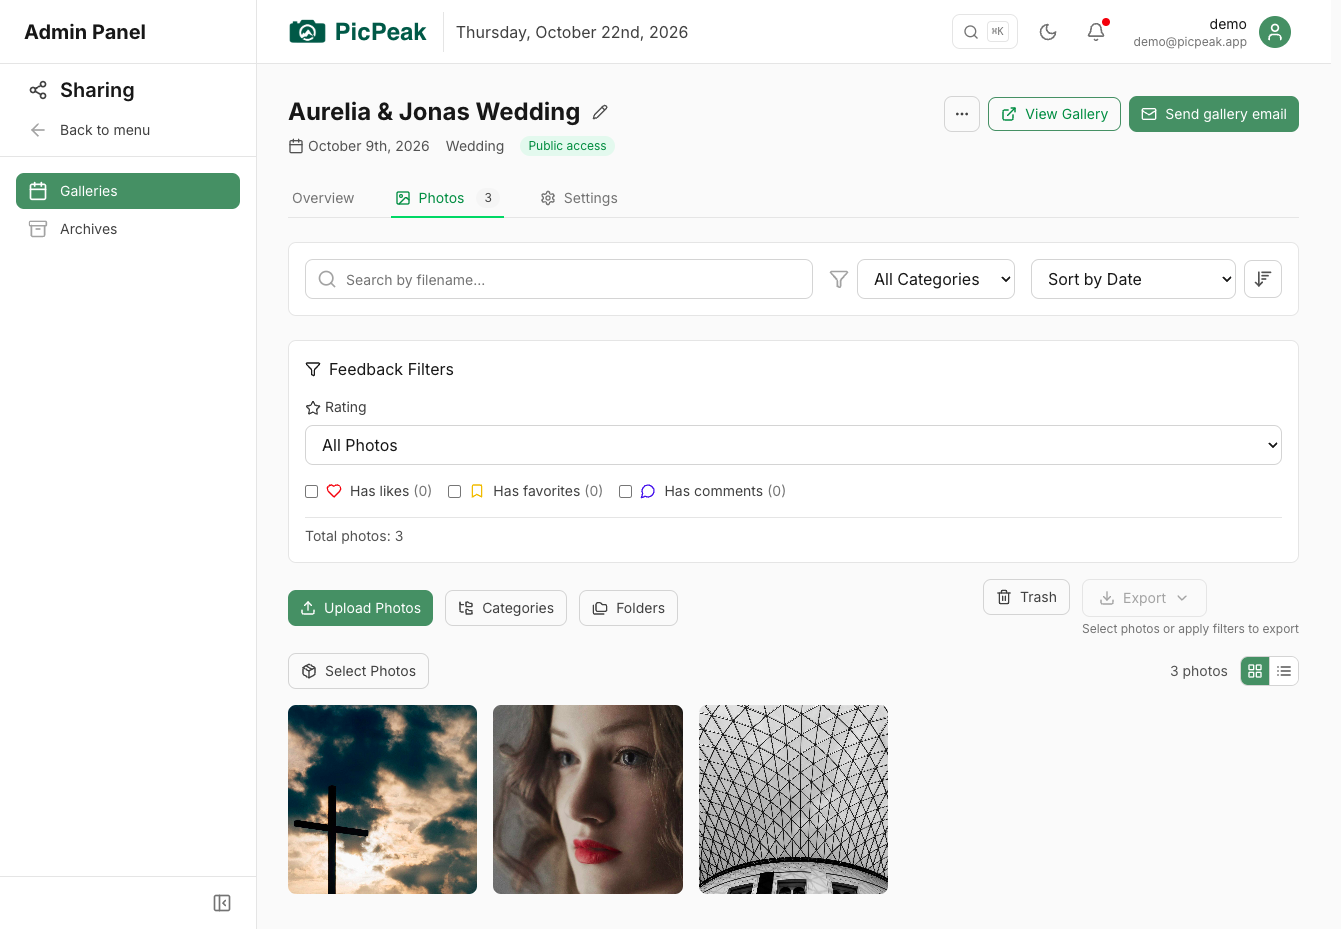Click the filter funnel icon

point(839,279)
